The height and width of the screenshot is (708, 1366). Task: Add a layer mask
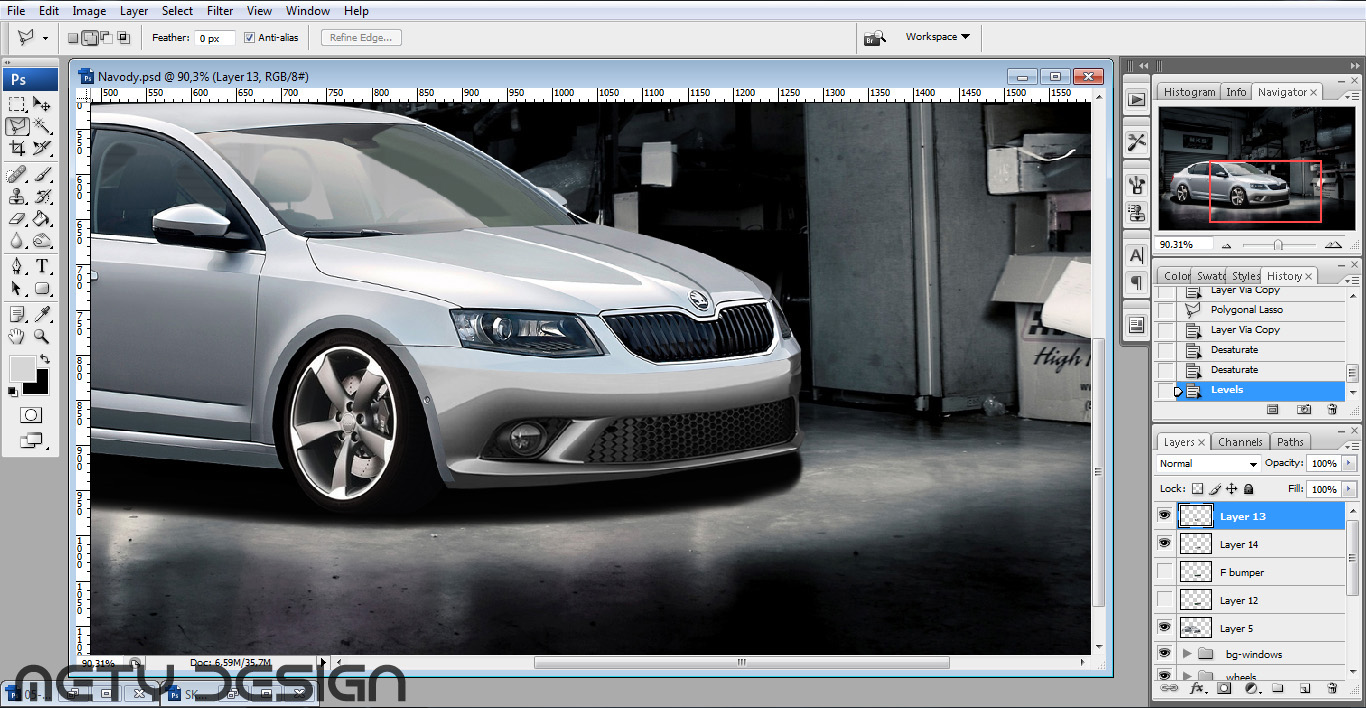[1224, 689]
